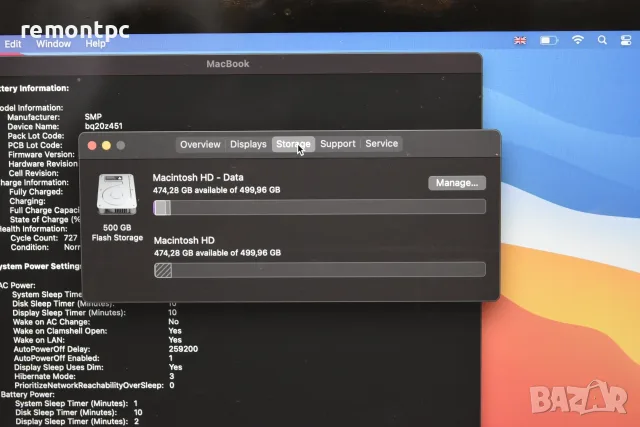The width and height of the screenshot is (640, 427).
Task: Open the Control Center icon
Action: pos(626,40)
